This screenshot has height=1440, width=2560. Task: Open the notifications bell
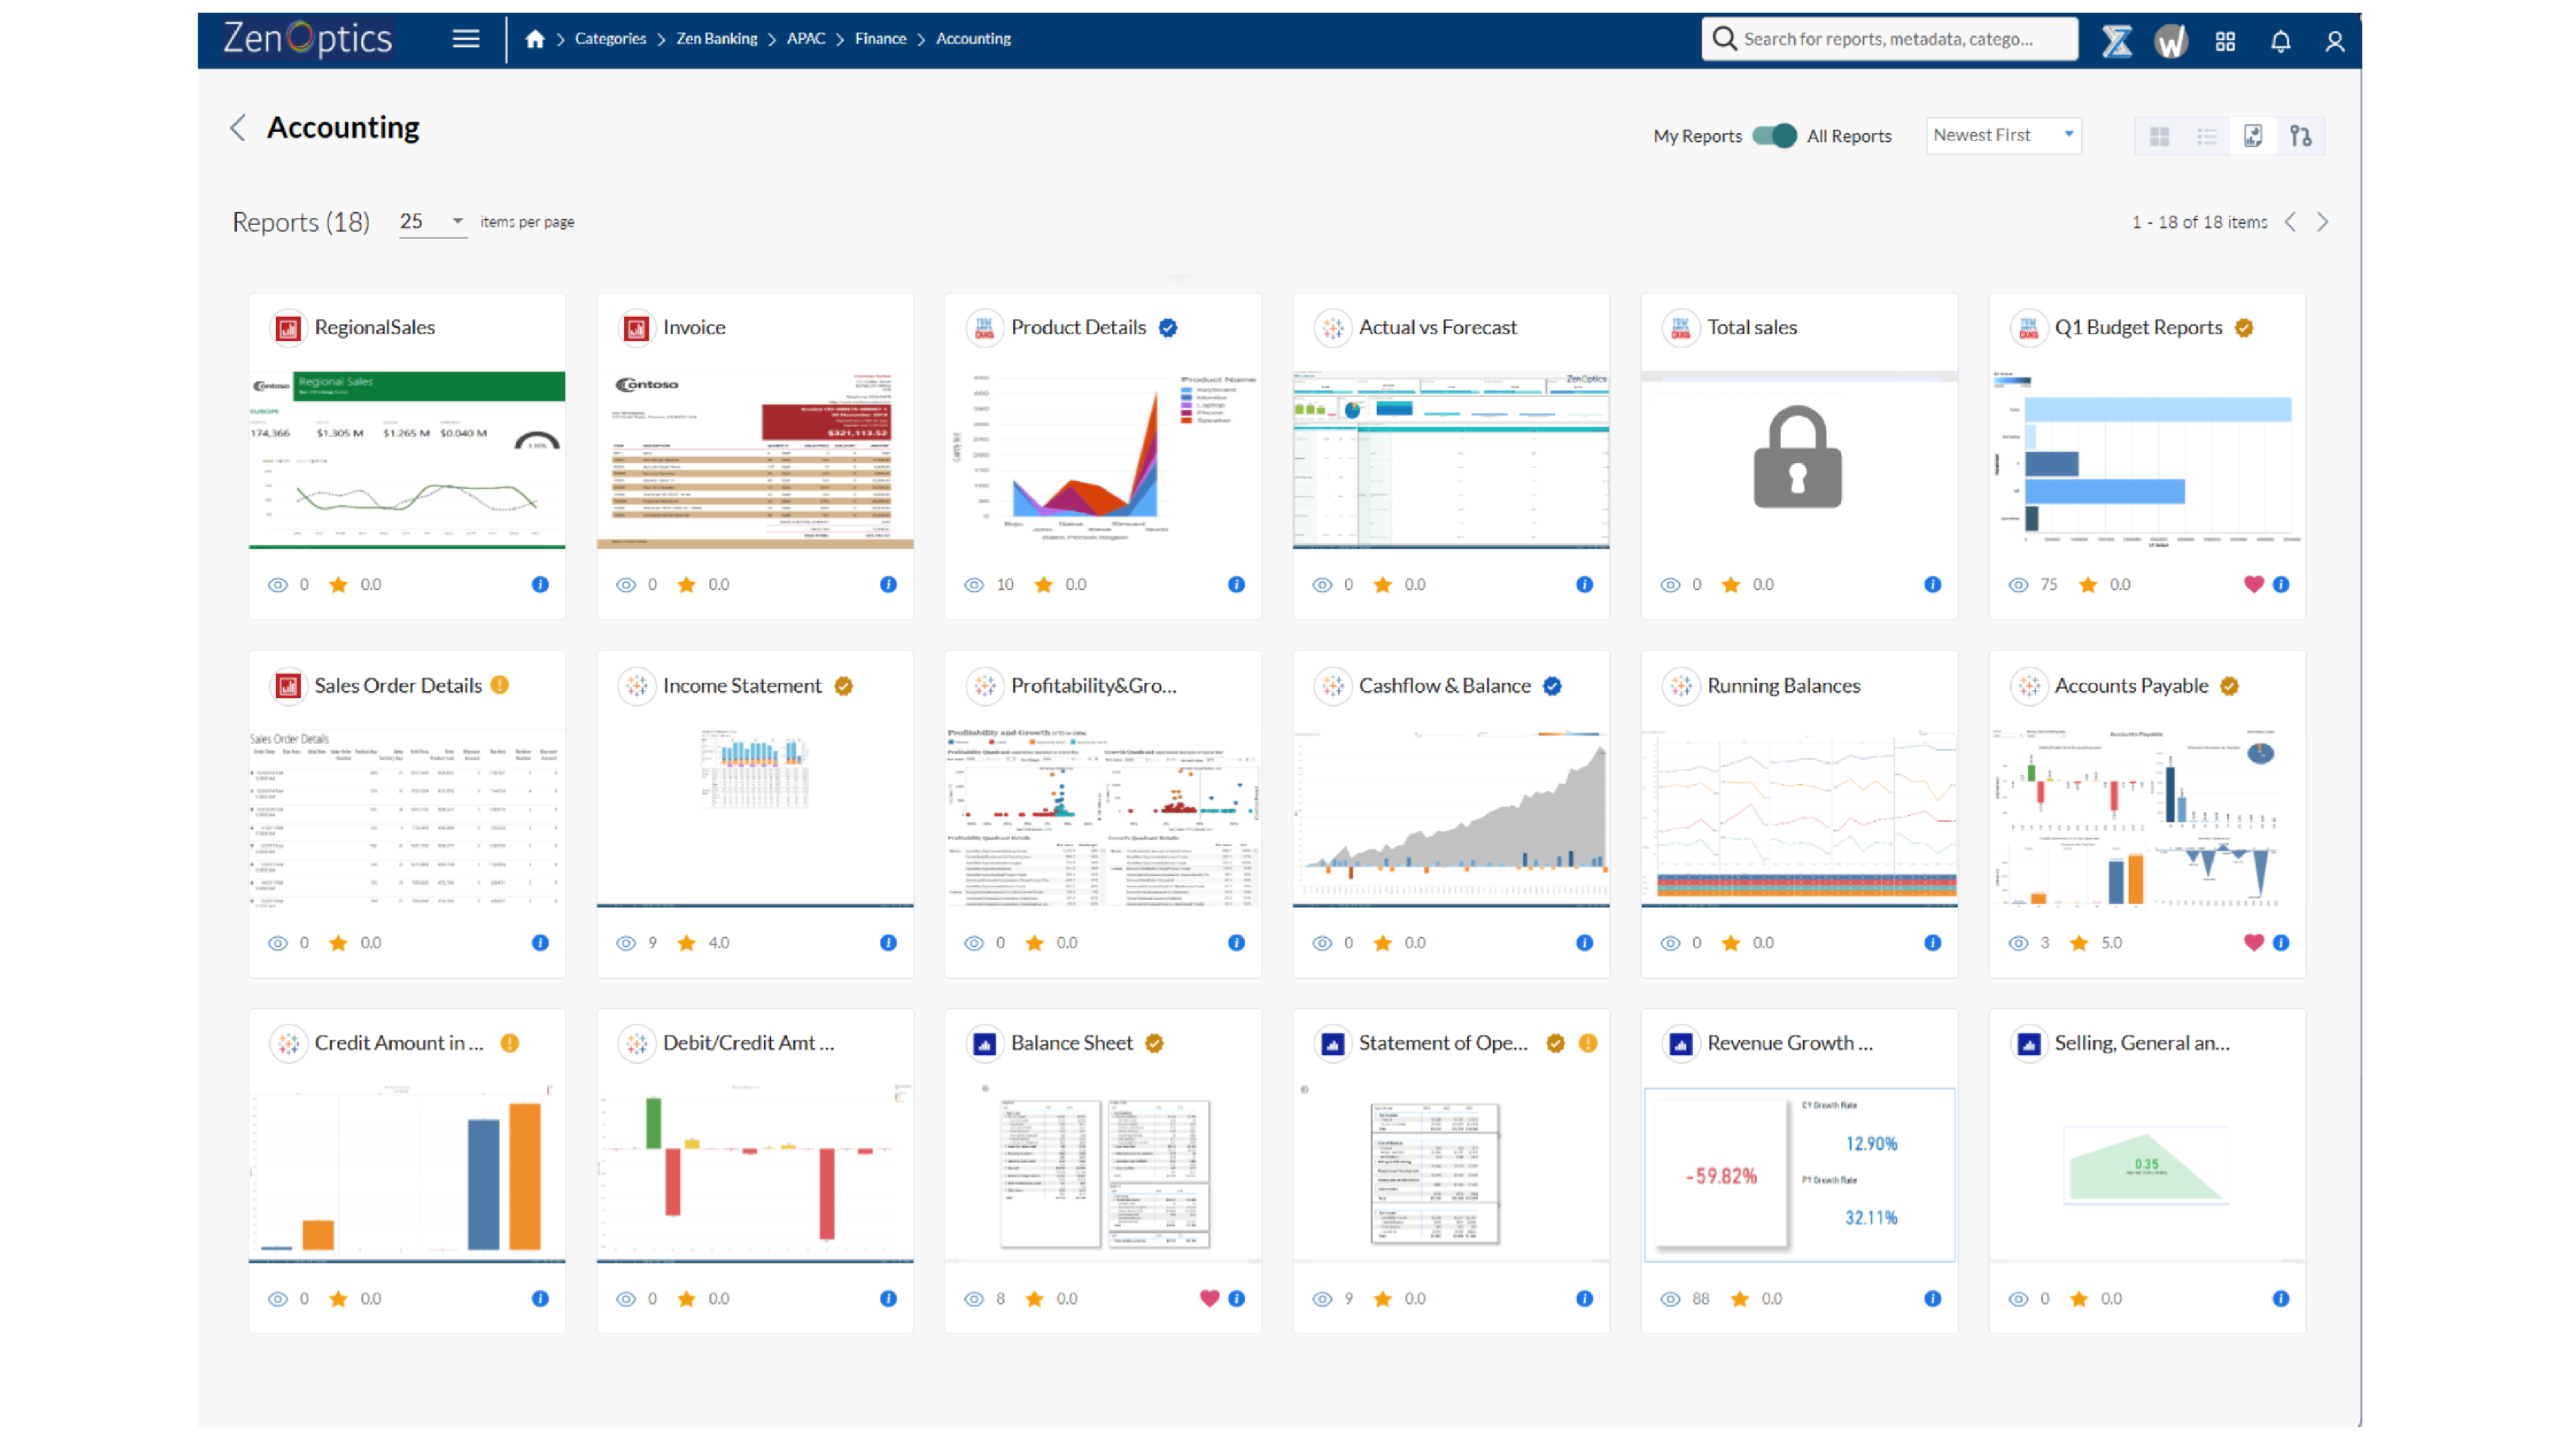pyautogui.click(x=2280, y=41)
